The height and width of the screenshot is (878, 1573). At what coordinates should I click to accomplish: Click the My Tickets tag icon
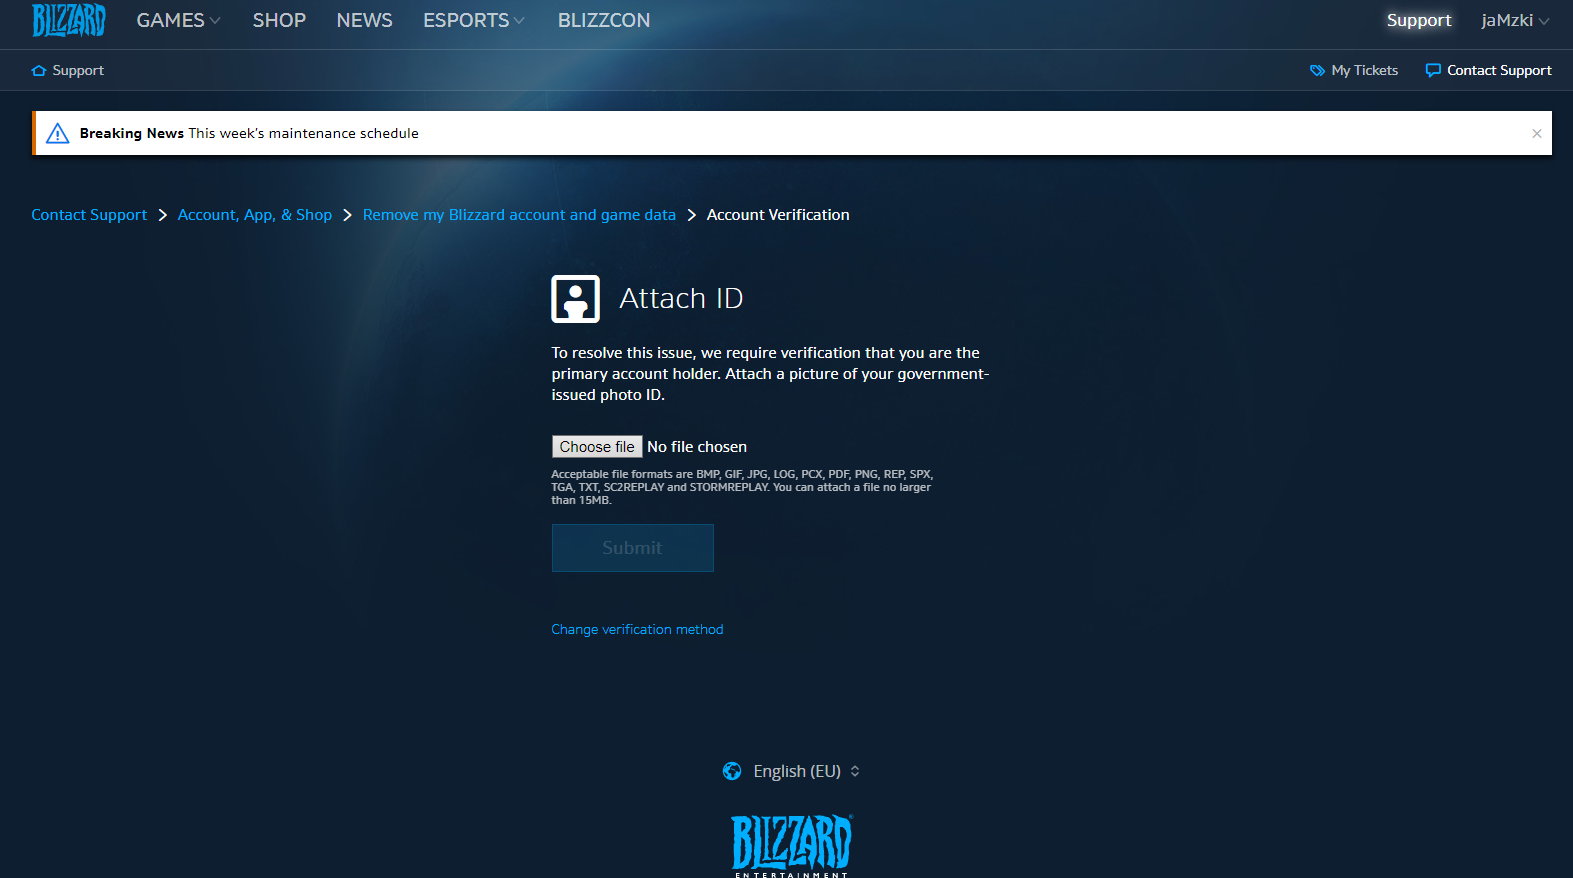[1317, 70]
